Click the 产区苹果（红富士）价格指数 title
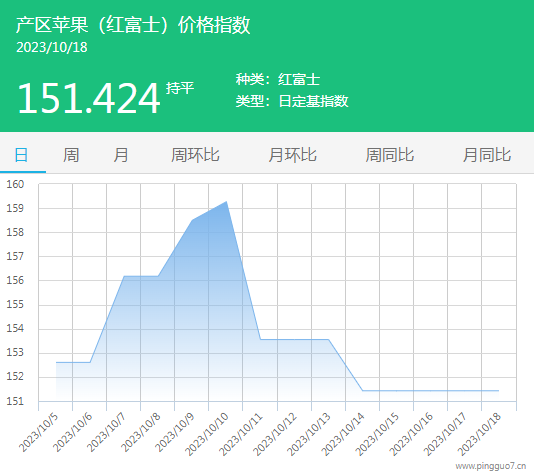 pos(133,25)
